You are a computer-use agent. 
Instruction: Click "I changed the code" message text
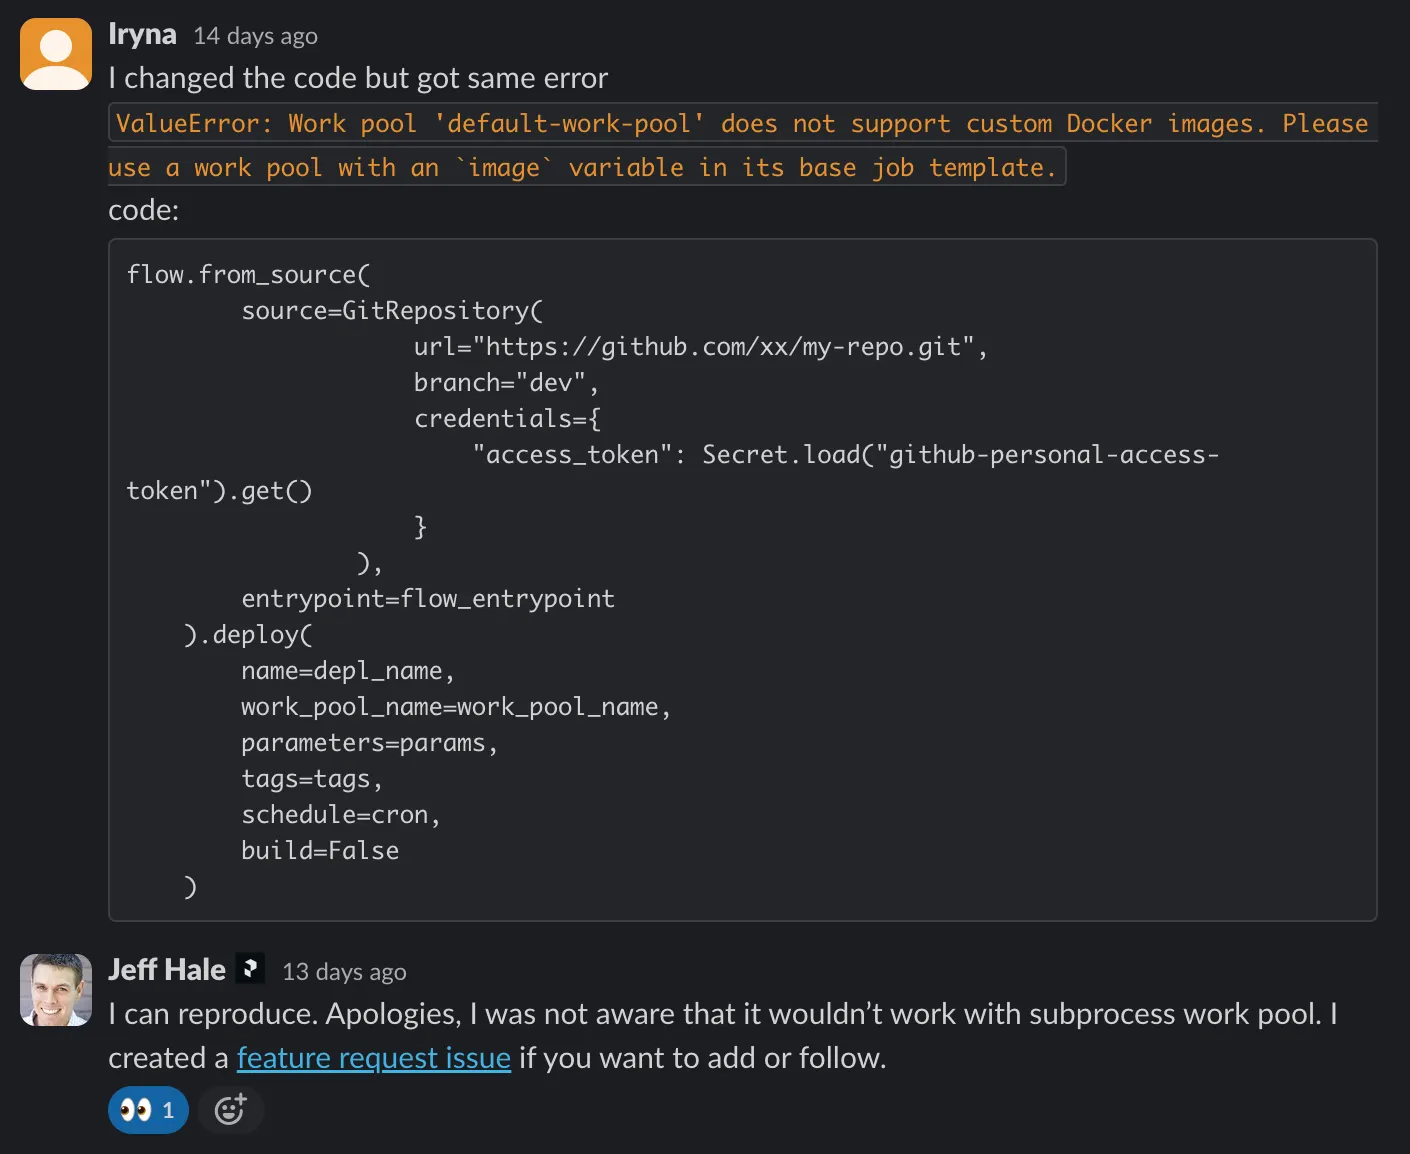pos(357,78)
